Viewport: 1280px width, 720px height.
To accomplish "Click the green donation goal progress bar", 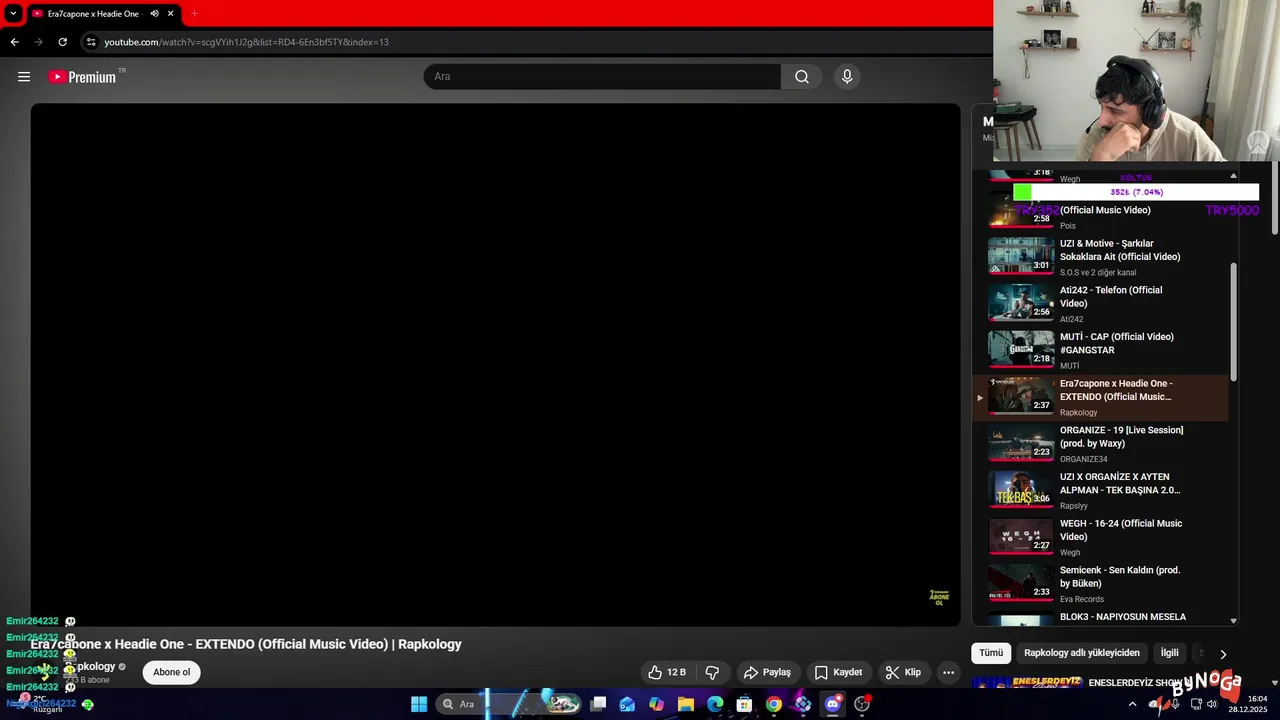I will [x=1136, y=192].
